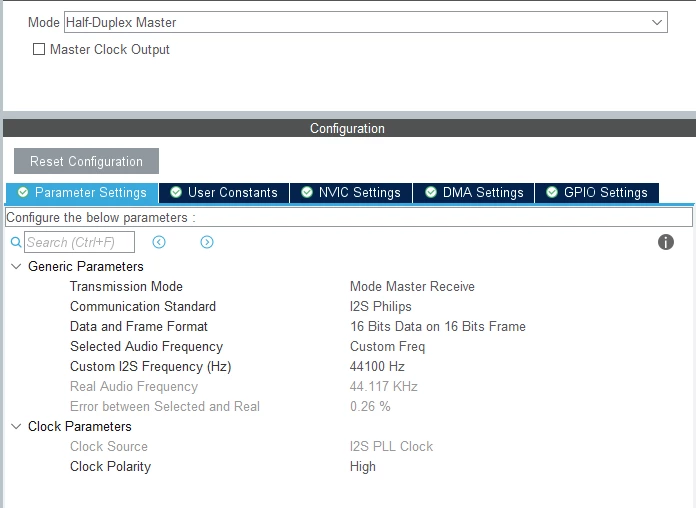Click the information icon on the right
Viewport: 696px width, 508px height.
tap(666, 242)
